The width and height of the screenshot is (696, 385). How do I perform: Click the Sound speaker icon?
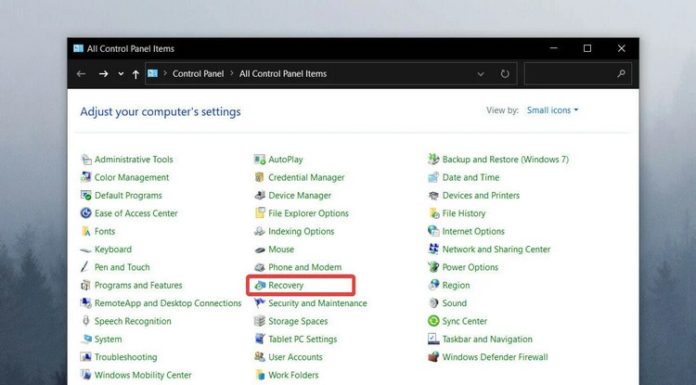433,303
